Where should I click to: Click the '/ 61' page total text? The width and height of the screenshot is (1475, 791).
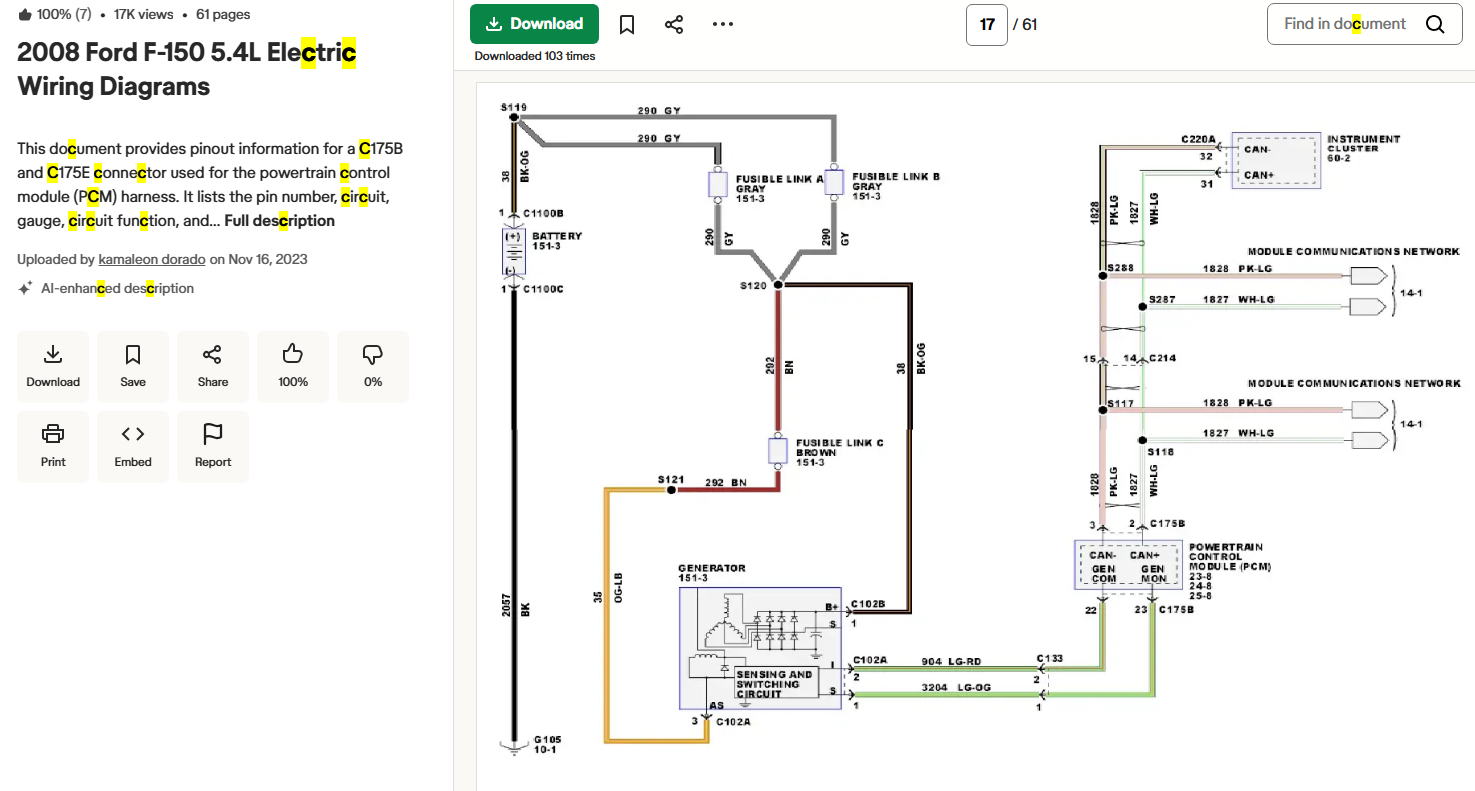click(x=1025, y=24)
